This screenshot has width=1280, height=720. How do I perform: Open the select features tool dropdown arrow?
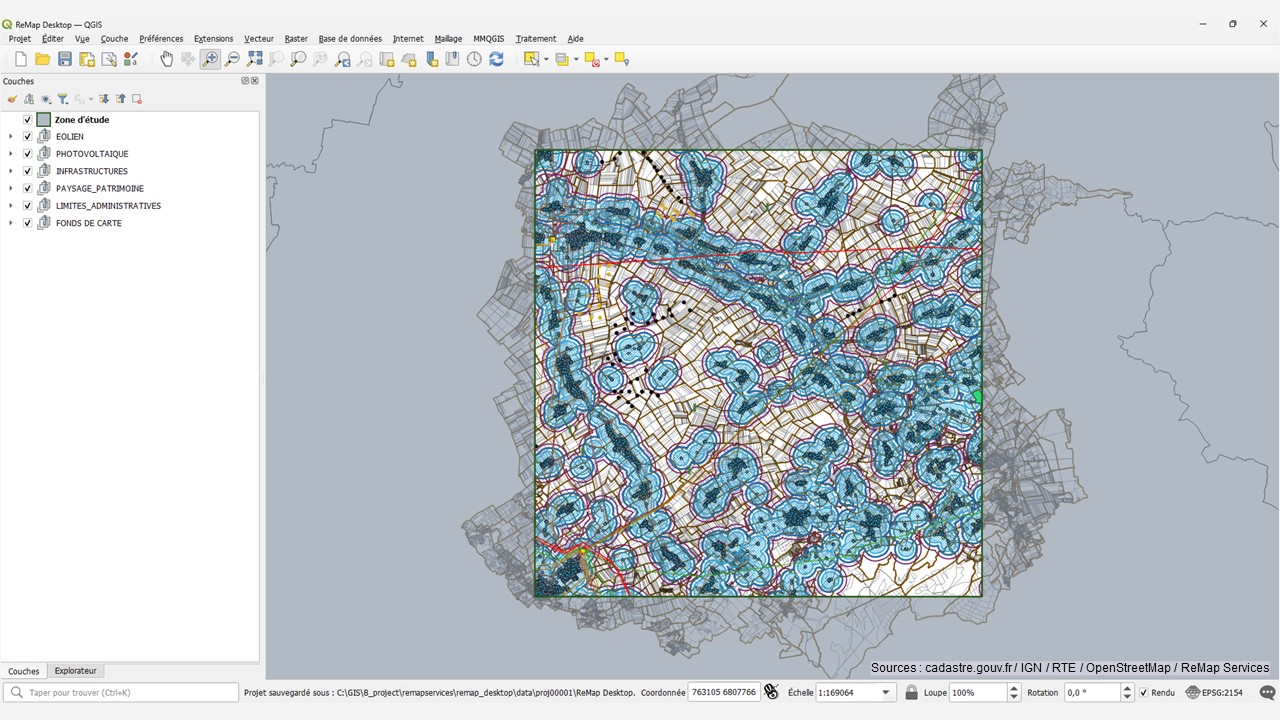point(546,60)
